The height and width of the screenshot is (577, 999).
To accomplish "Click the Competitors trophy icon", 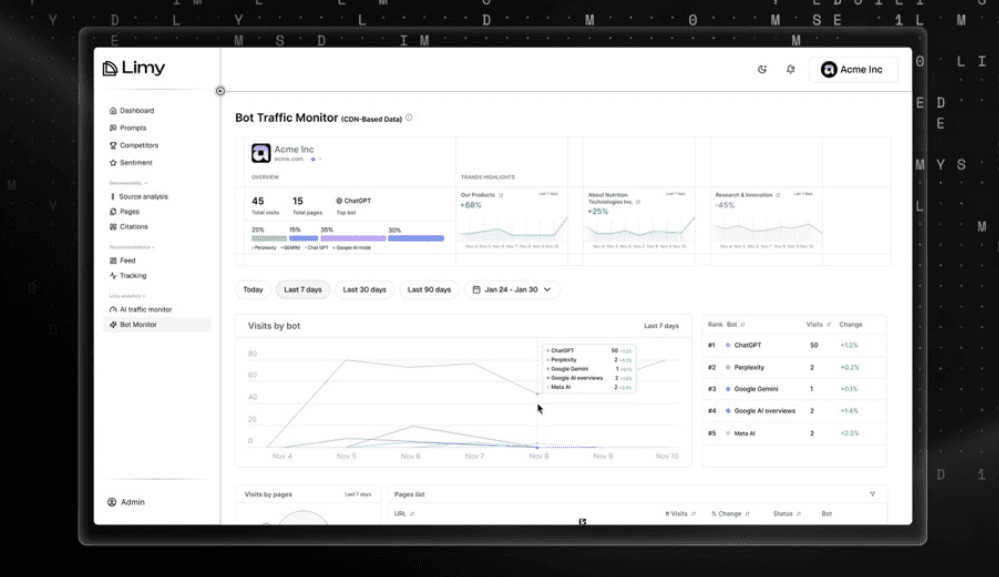I will tap(113, 145).
